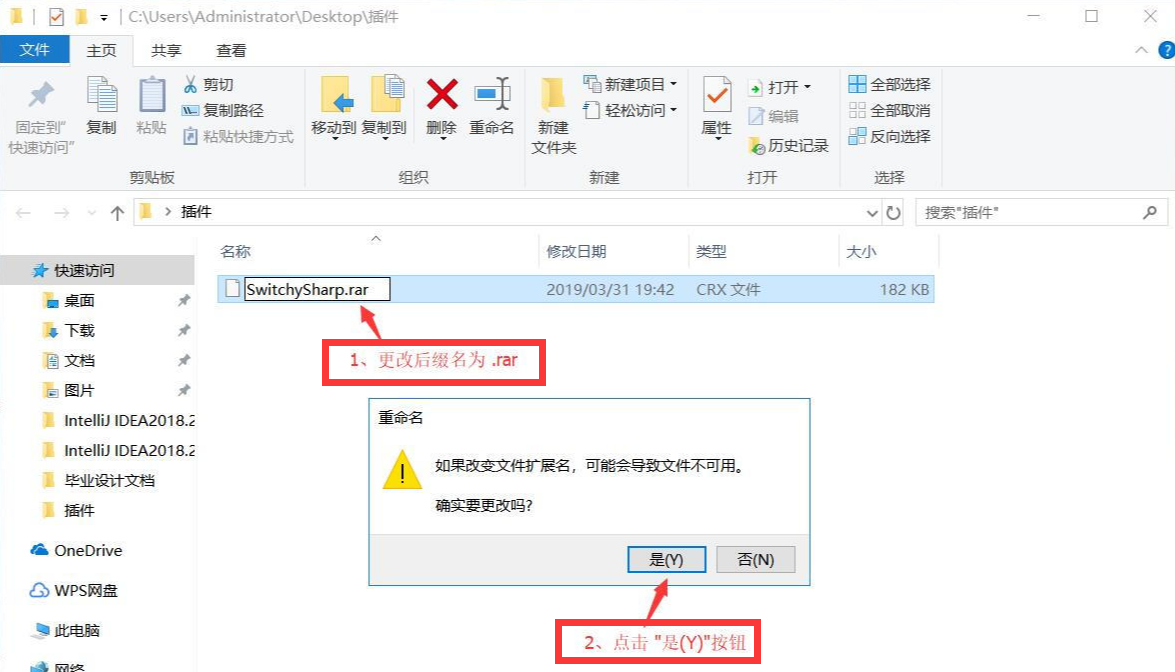Confirm the rename with the 是(Y) button
1175x672 pixels.
coord(666,560)
